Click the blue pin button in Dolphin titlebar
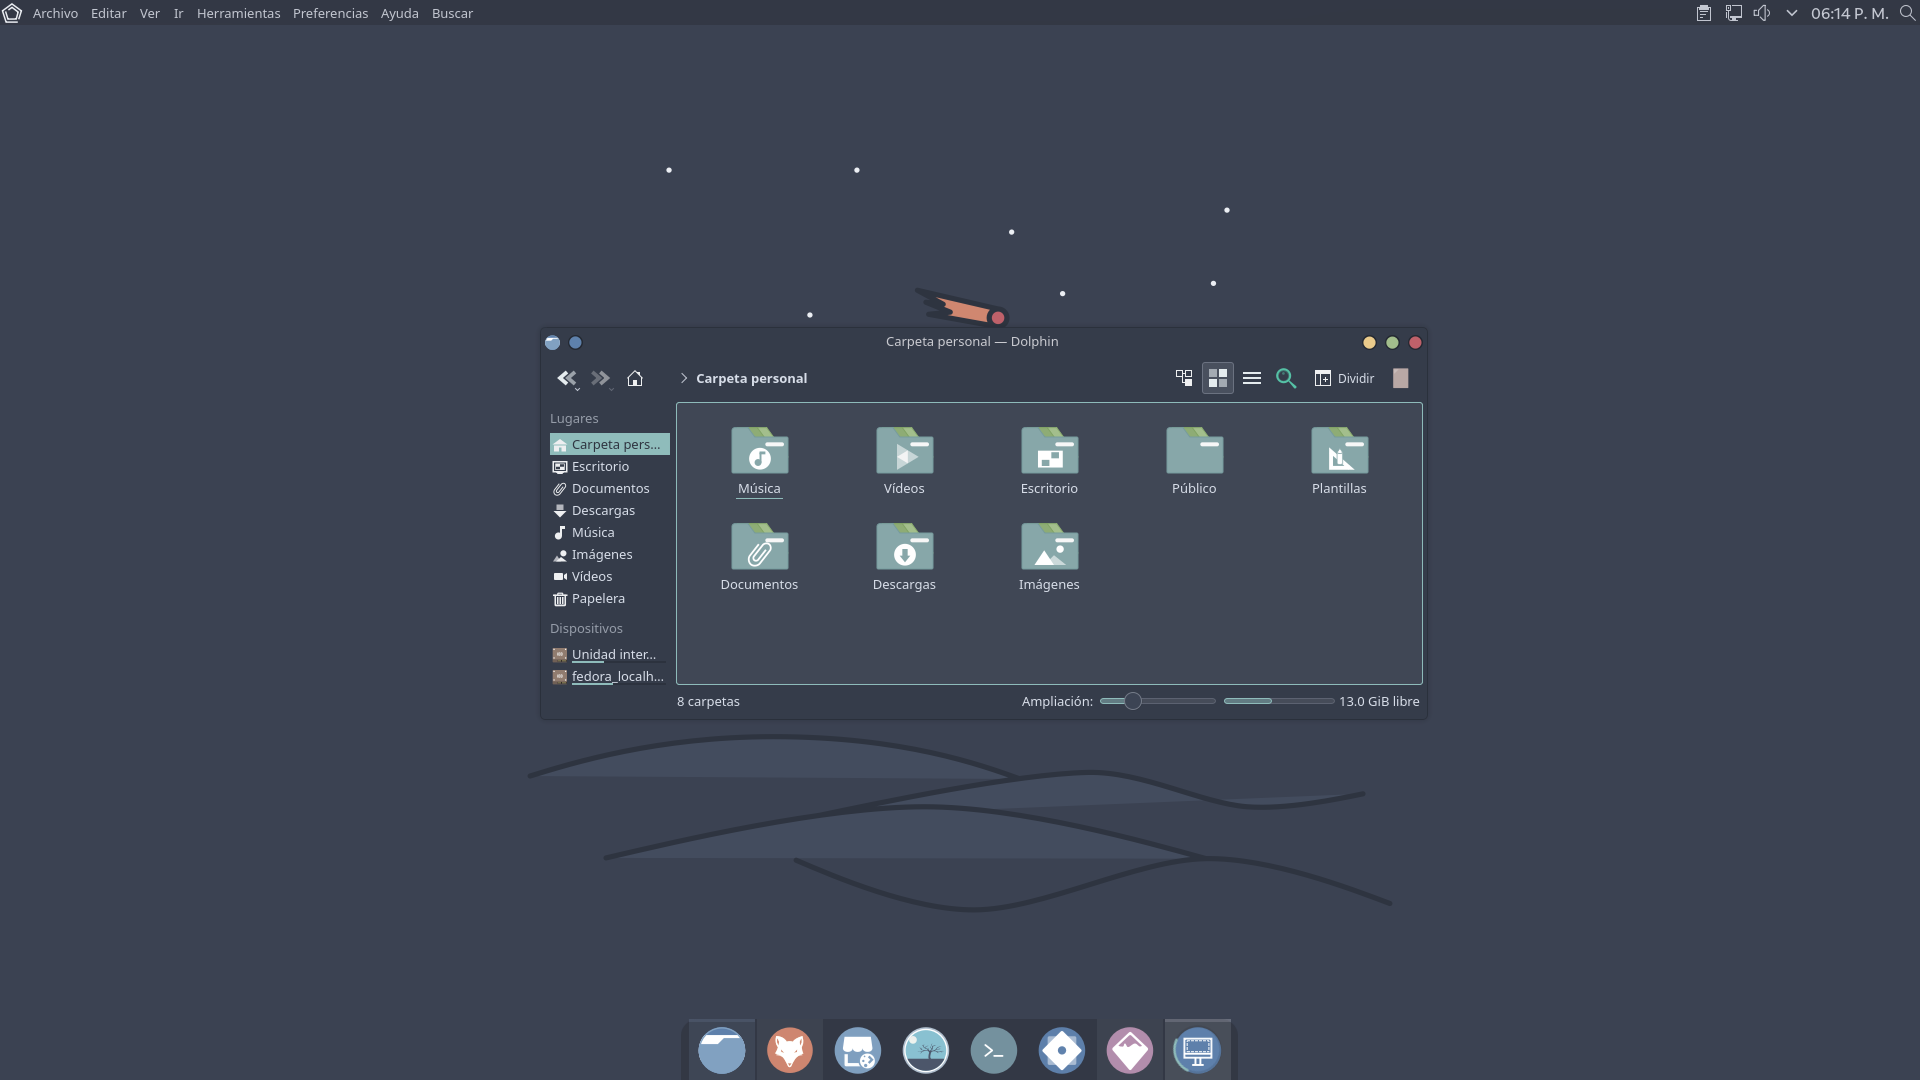Screen dimensions: 1920x1080 pyautogui.click(x=575, y=342)
